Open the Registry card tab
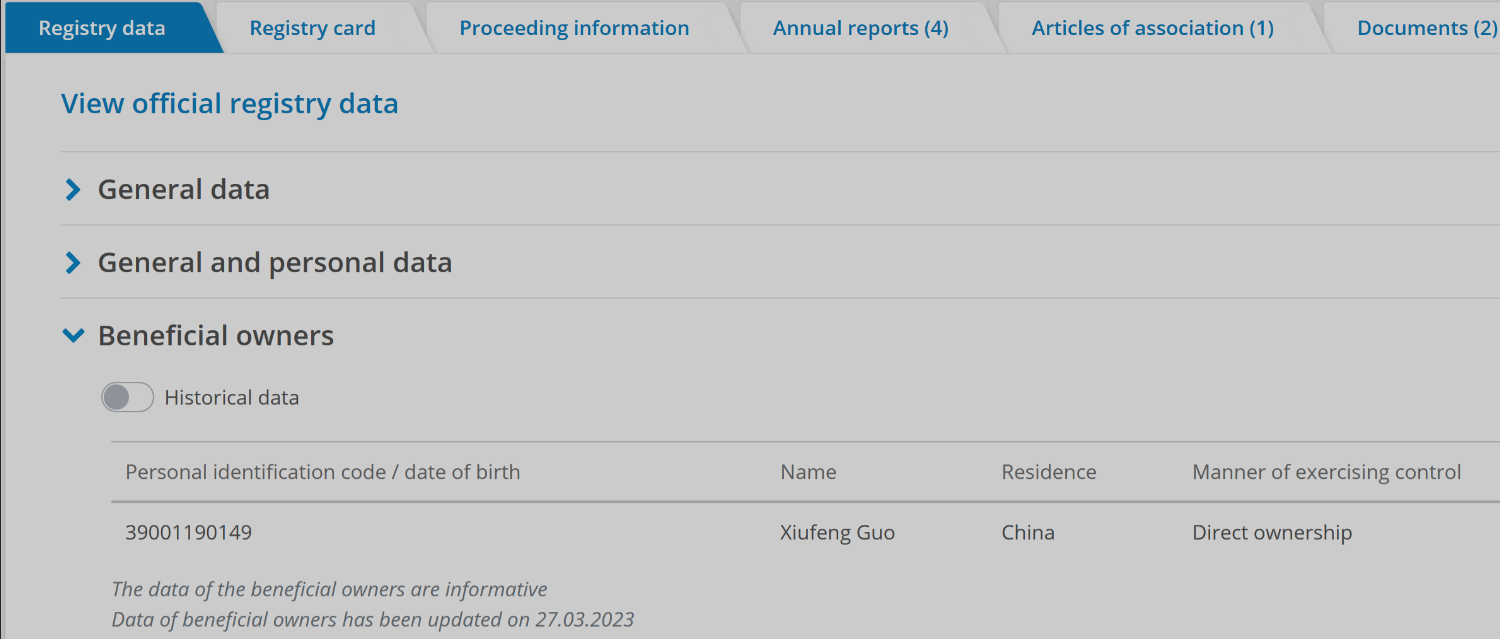Image resolution: width=1500 pixels, height=639 pixels. [x=313, y=28]
